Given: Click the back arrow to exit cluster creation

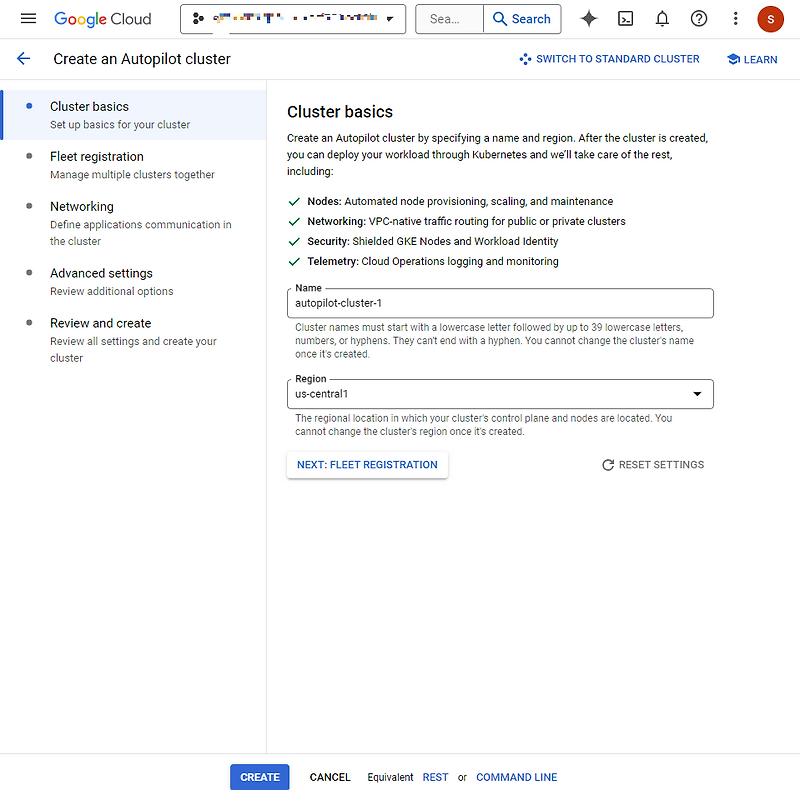Looking at the screenshot, I should [x=24, y=58].
